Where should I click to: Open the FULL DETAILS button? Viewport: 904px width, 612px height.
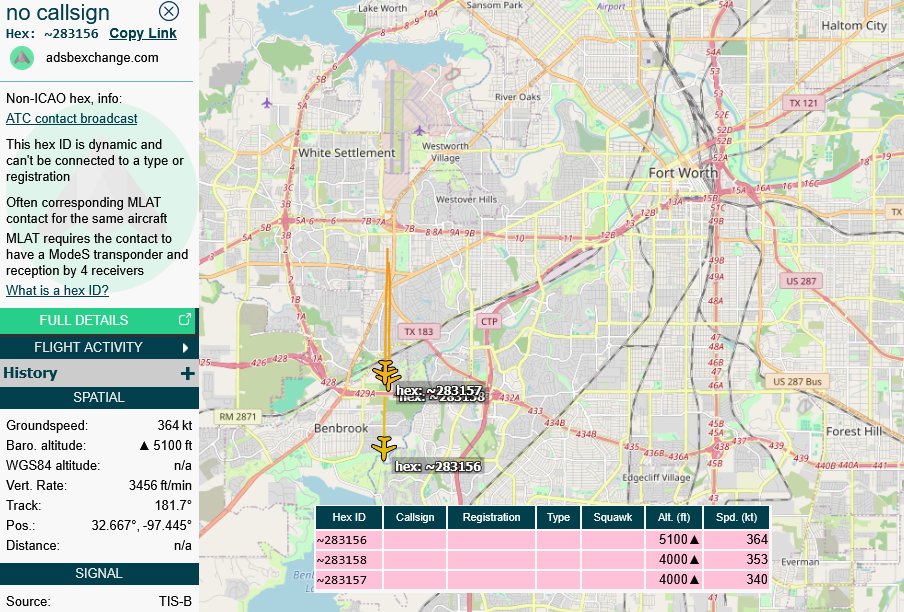[98, 320]
